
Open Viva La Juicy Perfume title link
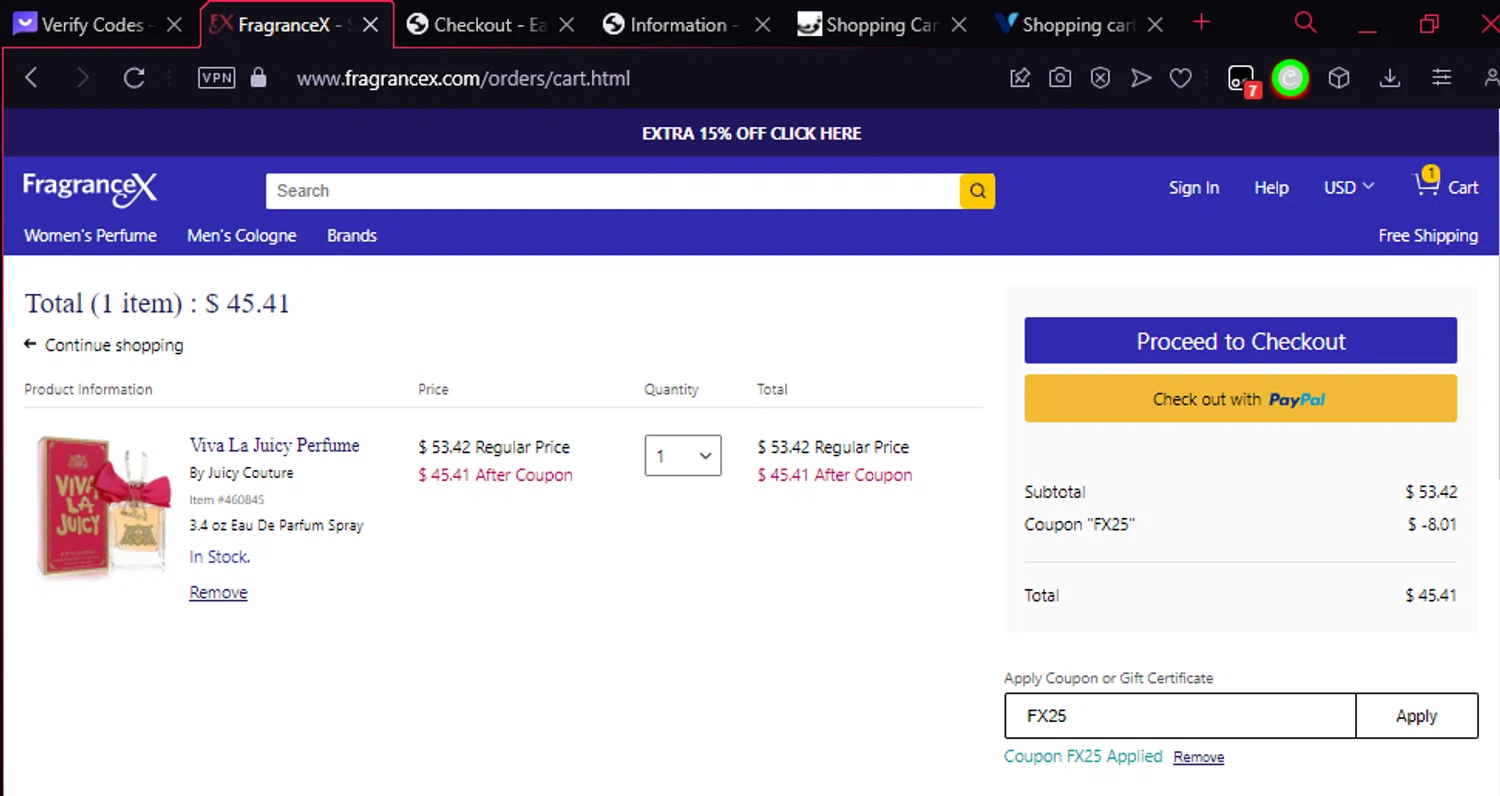click(x=274, y=445)
